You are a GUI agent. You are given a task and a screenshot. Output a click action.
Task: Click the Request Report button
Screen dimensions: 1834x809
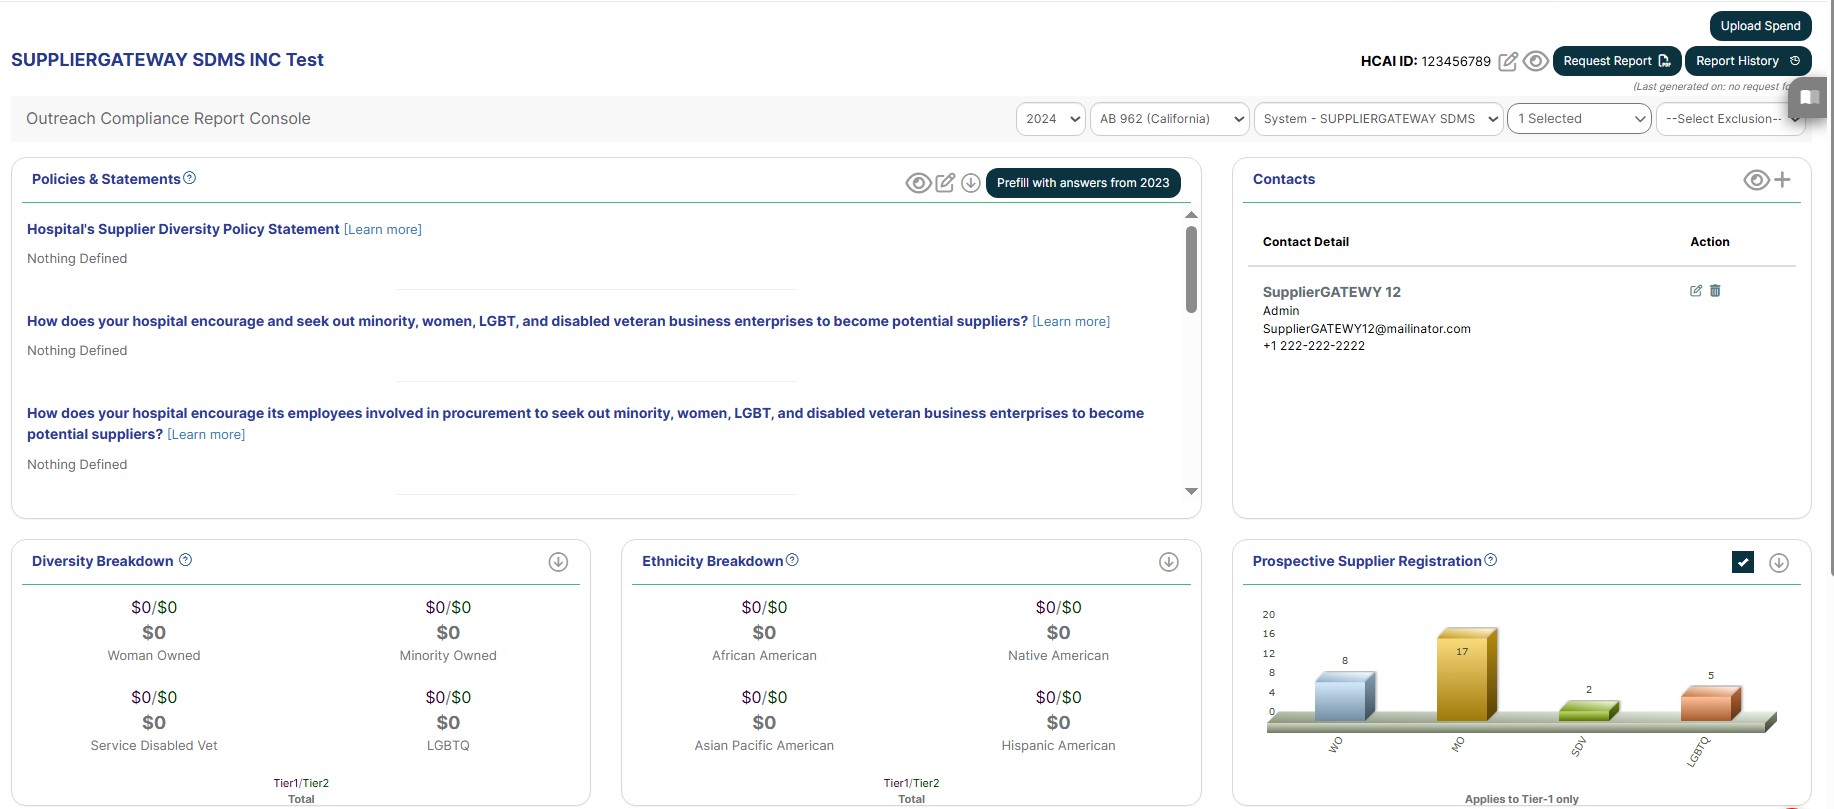[x=1616, y=61]
